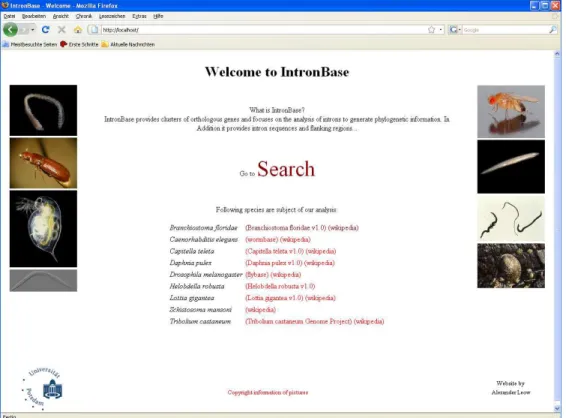Click the green Back navigation arrow

click(x=10, y=30)
